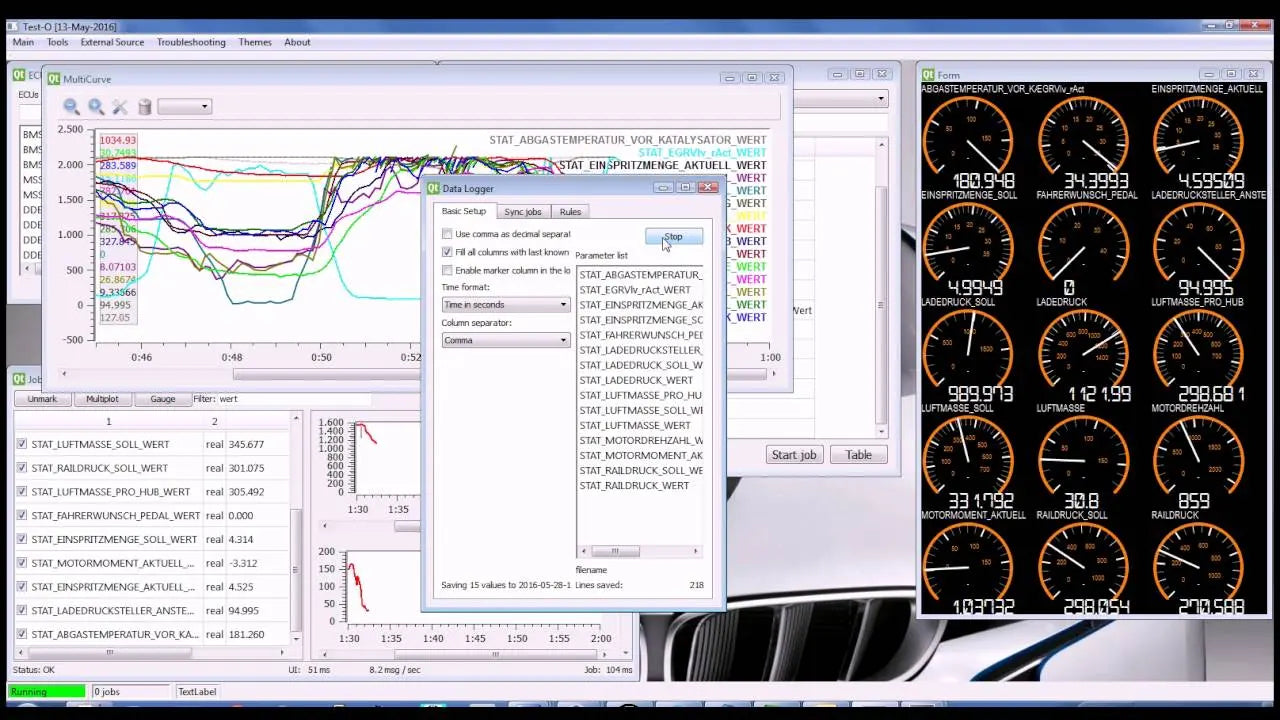The image size is (1280, 720).
Task: Open the Column separator dropdown
Action: pyautogui.click(x=505, y=341)
